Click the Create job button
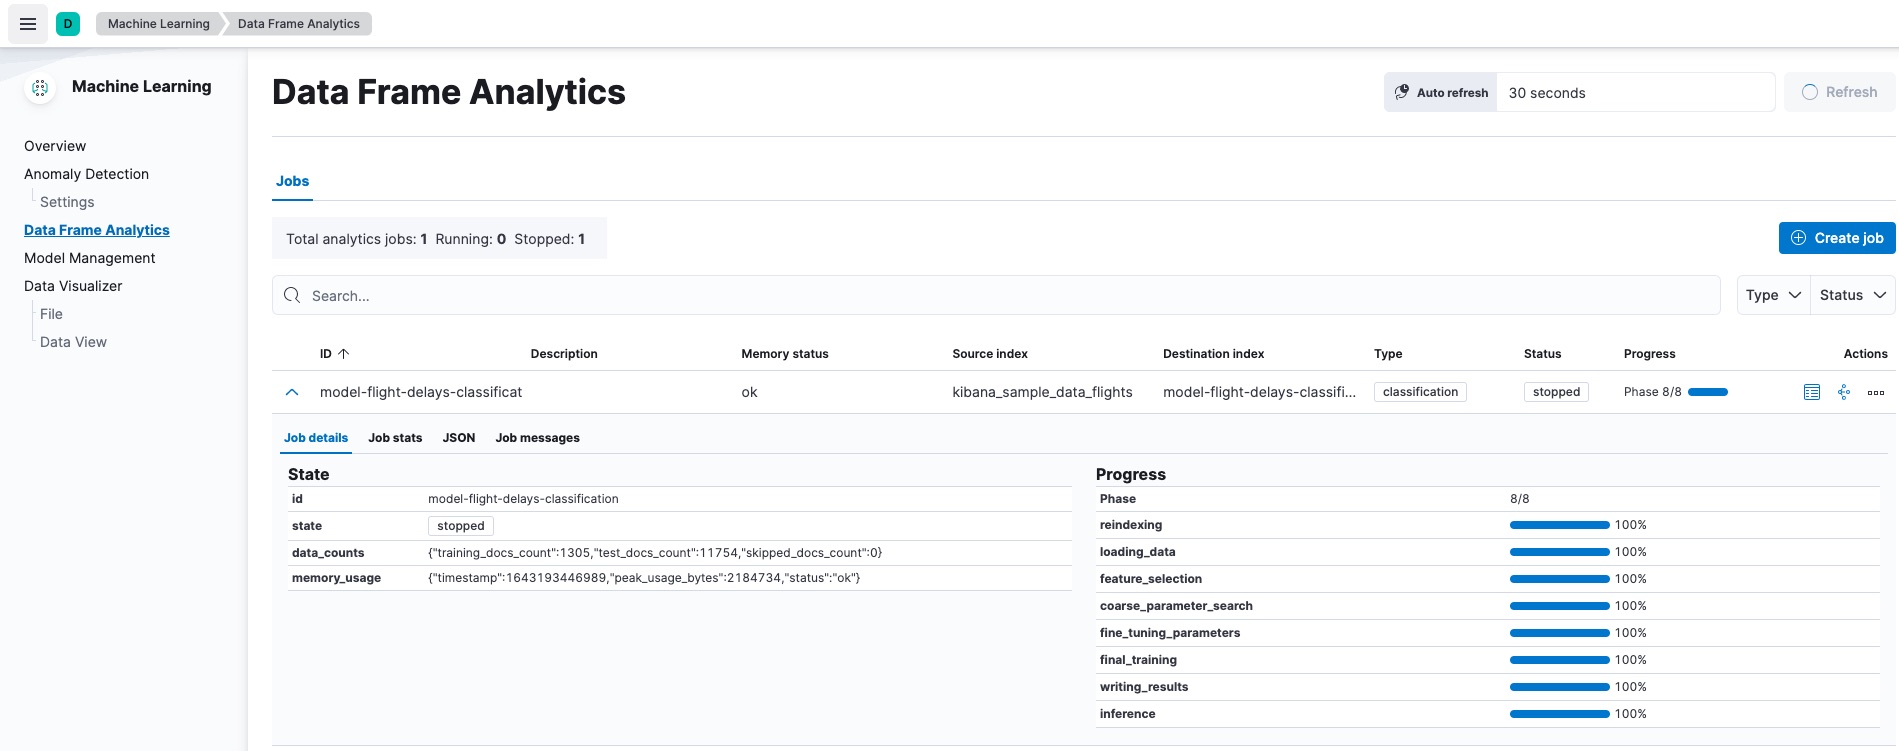Screen dimensions: 1899x751 tap(1837, 238)
